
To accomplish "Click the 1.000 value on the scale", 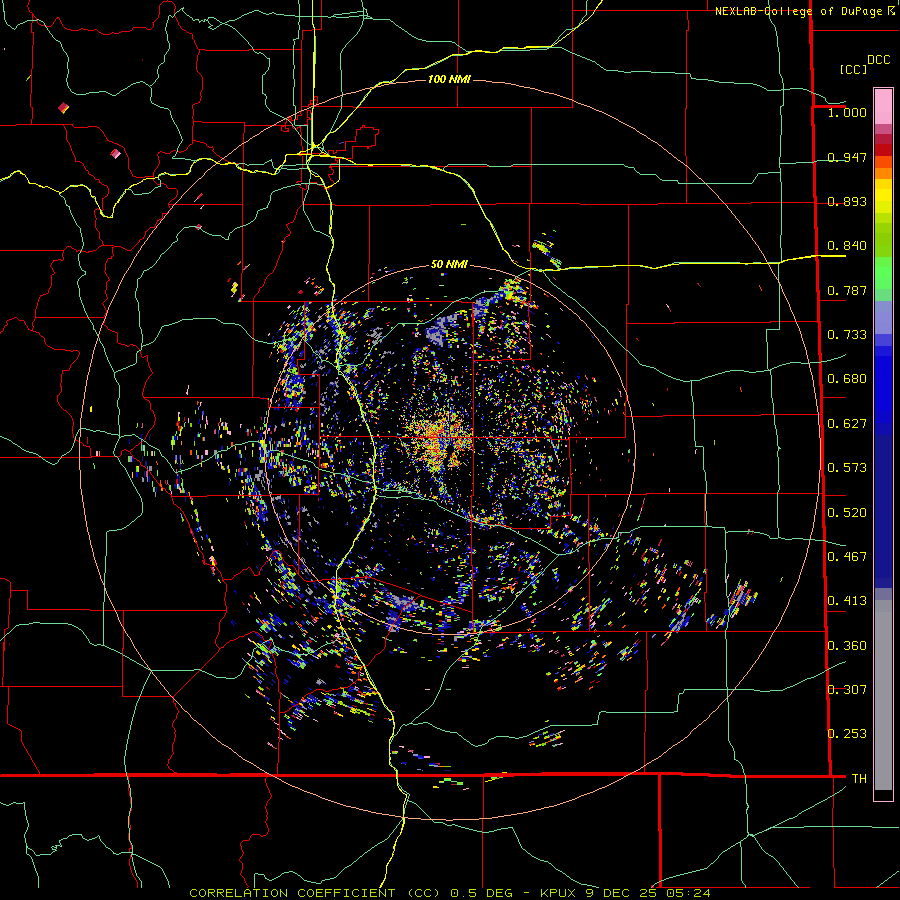I will [x=847, y=112].
